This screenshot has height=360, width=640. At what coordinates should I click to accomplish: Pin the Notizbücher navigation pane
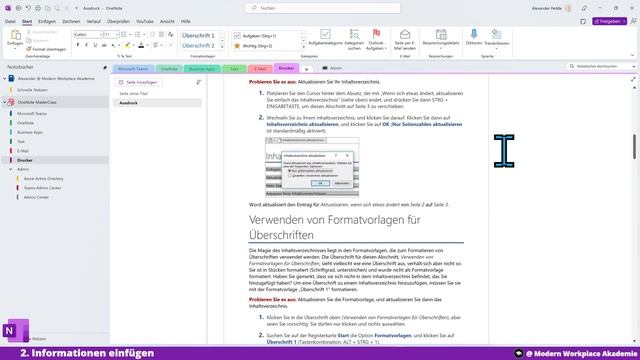click(105, 67)
